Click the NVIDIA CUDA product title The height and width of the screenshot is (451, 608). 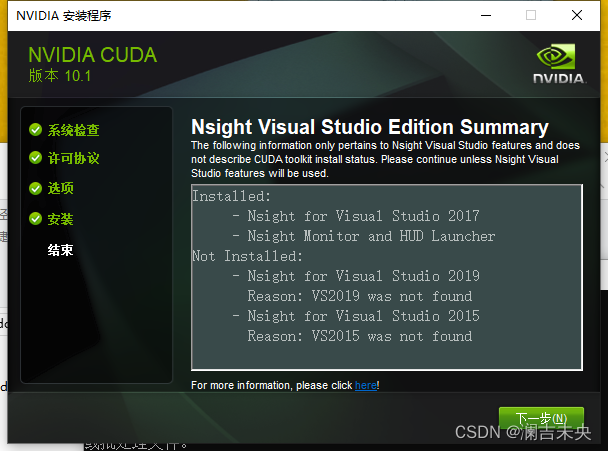click(x=93, y=55)
